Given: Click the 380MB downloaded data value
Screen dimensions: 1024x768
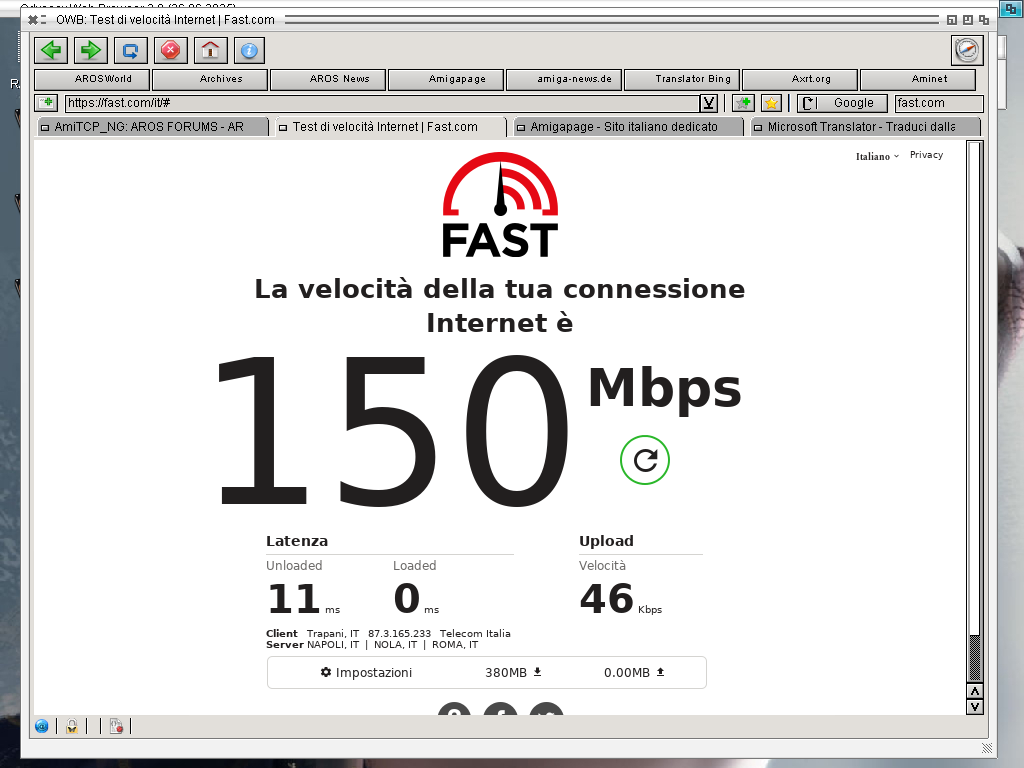Looking at the screenshot, I should (505, 673).
